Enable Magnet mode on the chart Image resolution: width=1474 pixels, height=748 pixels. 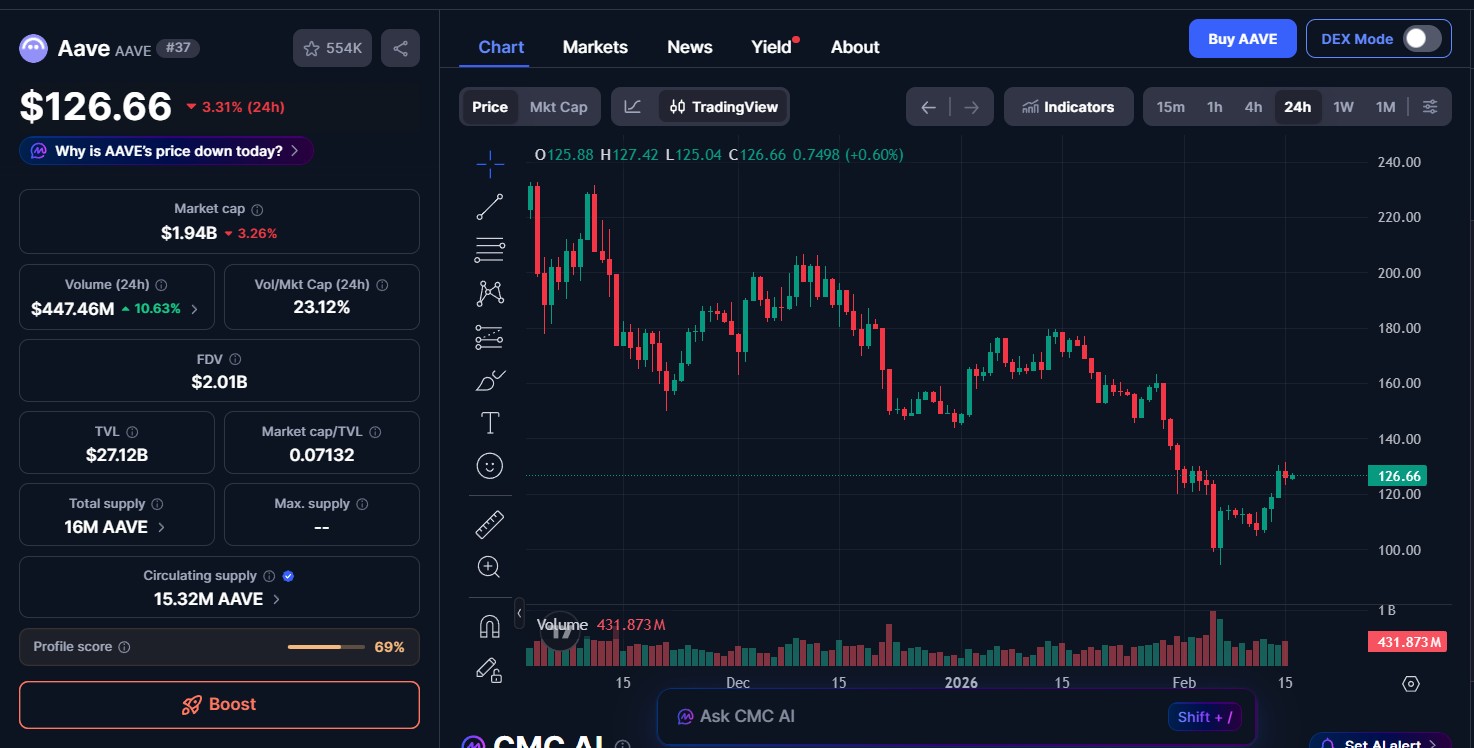[x=490, y=624]
